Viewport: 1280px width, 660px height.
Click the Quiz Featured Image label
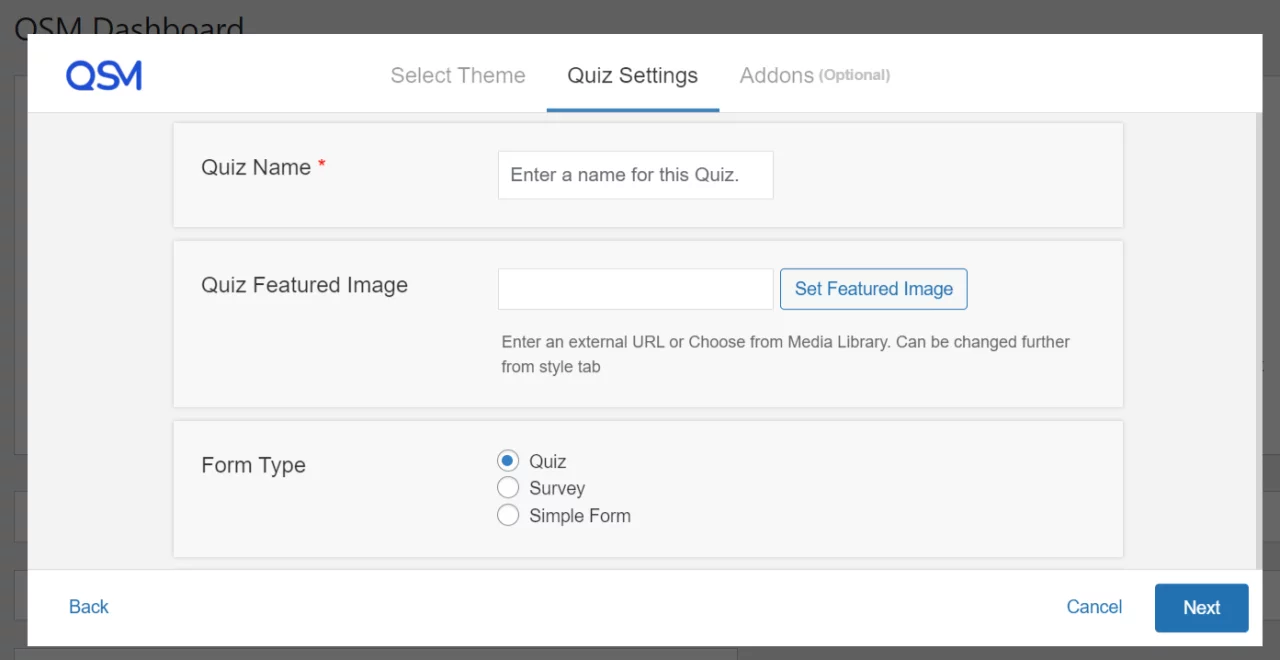click(305, 285)
